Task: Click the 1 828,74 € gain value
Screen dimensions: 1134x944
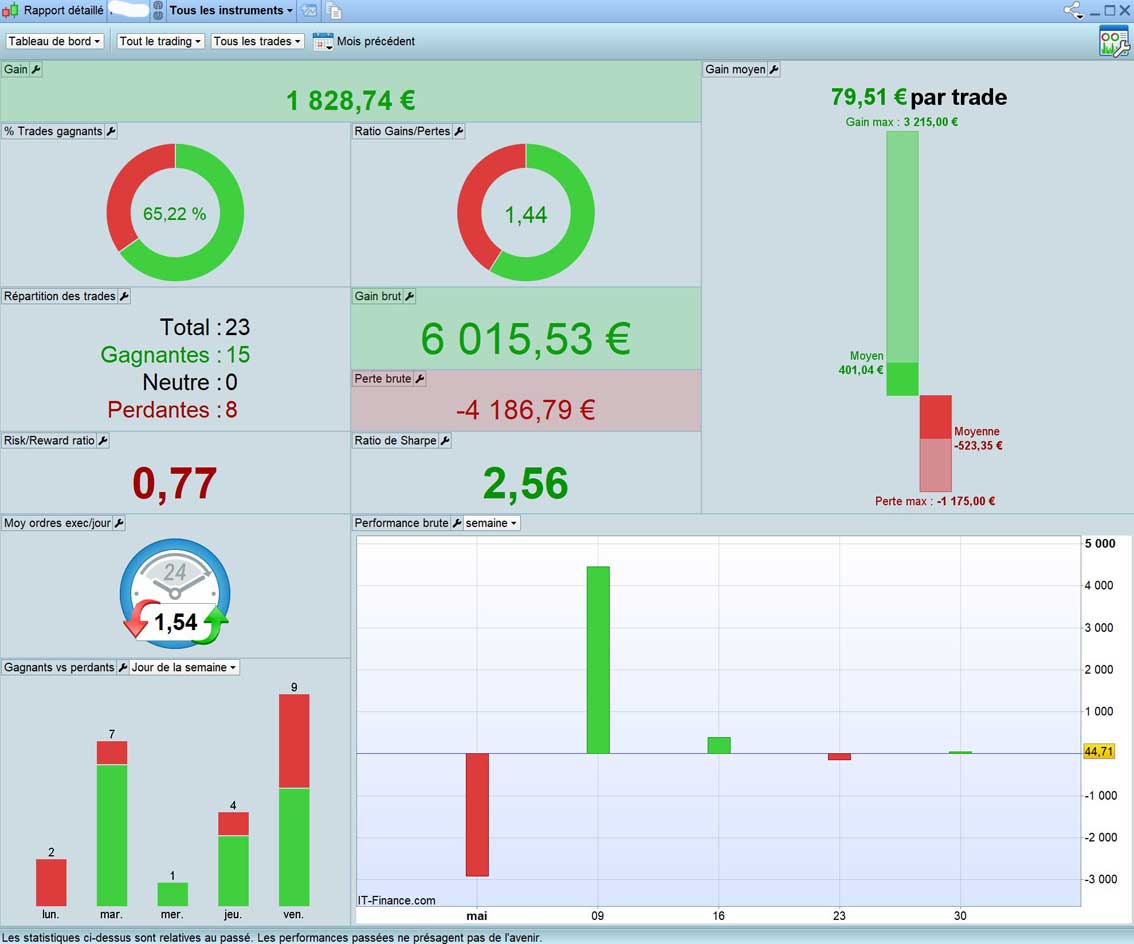Action: (x=351, y=101)
